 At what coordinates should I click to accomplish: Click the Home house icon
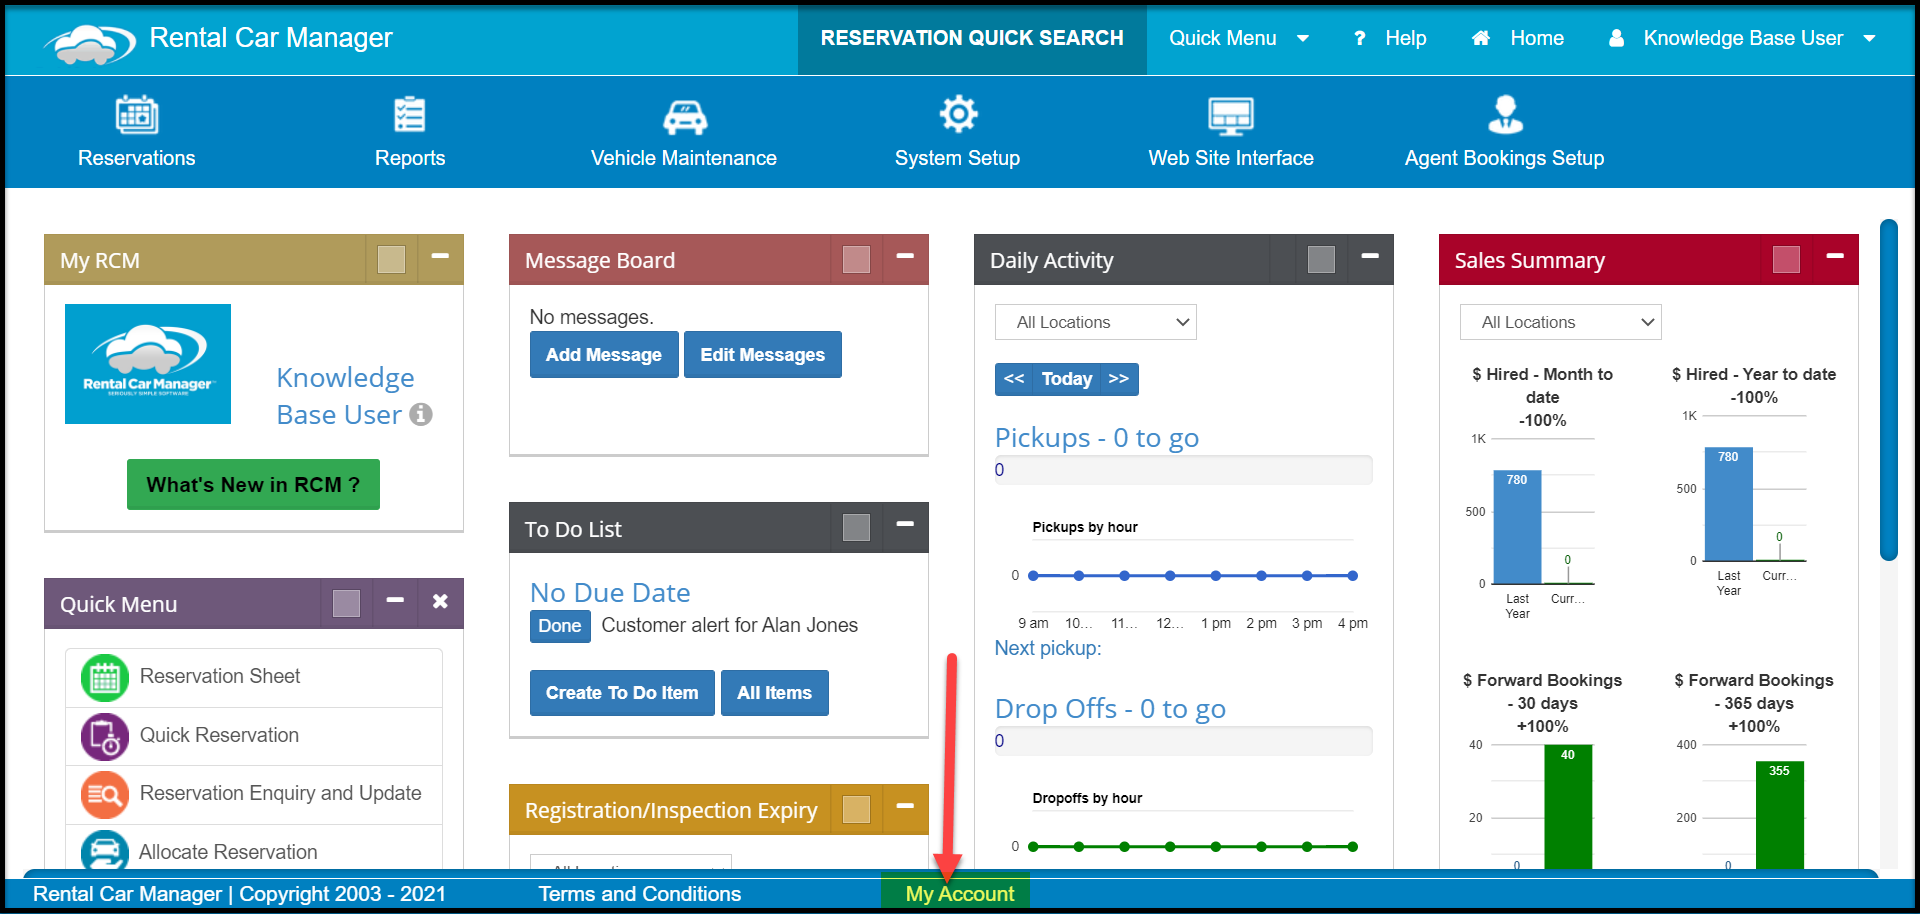pyautogui.click(x=1481, y=38)
